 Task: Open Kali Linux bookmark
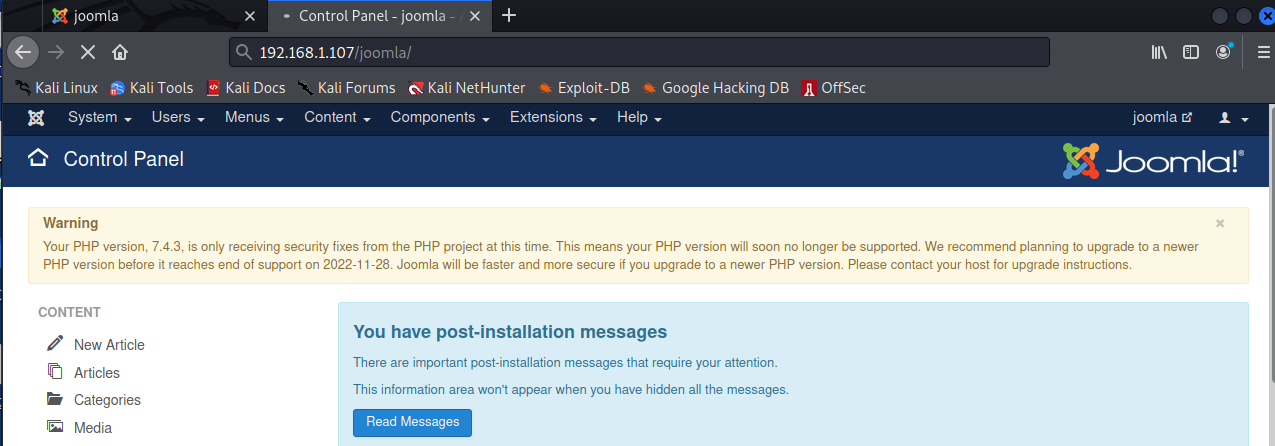(x=57, y=88)
